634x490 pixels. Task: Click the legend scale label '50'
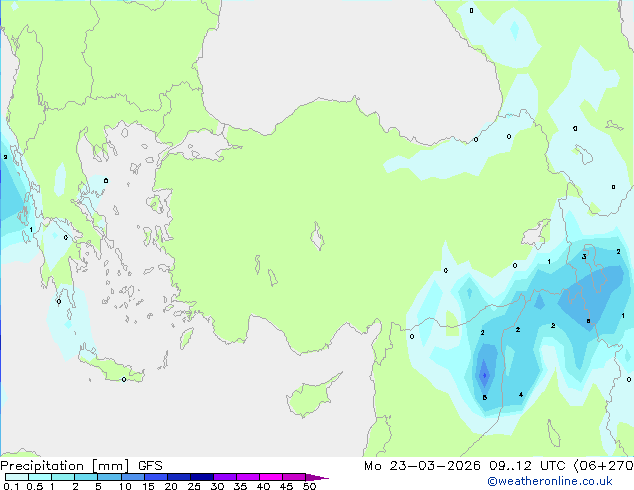(x=309, y=486)
